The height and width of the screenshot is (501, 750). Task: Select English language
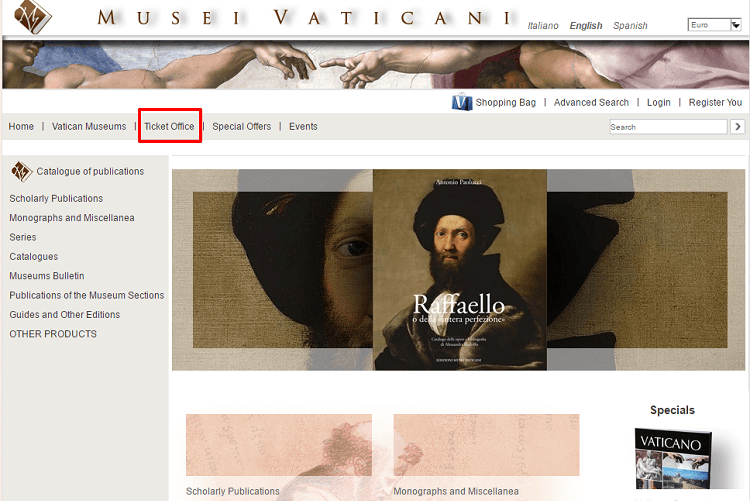[585, 26]
